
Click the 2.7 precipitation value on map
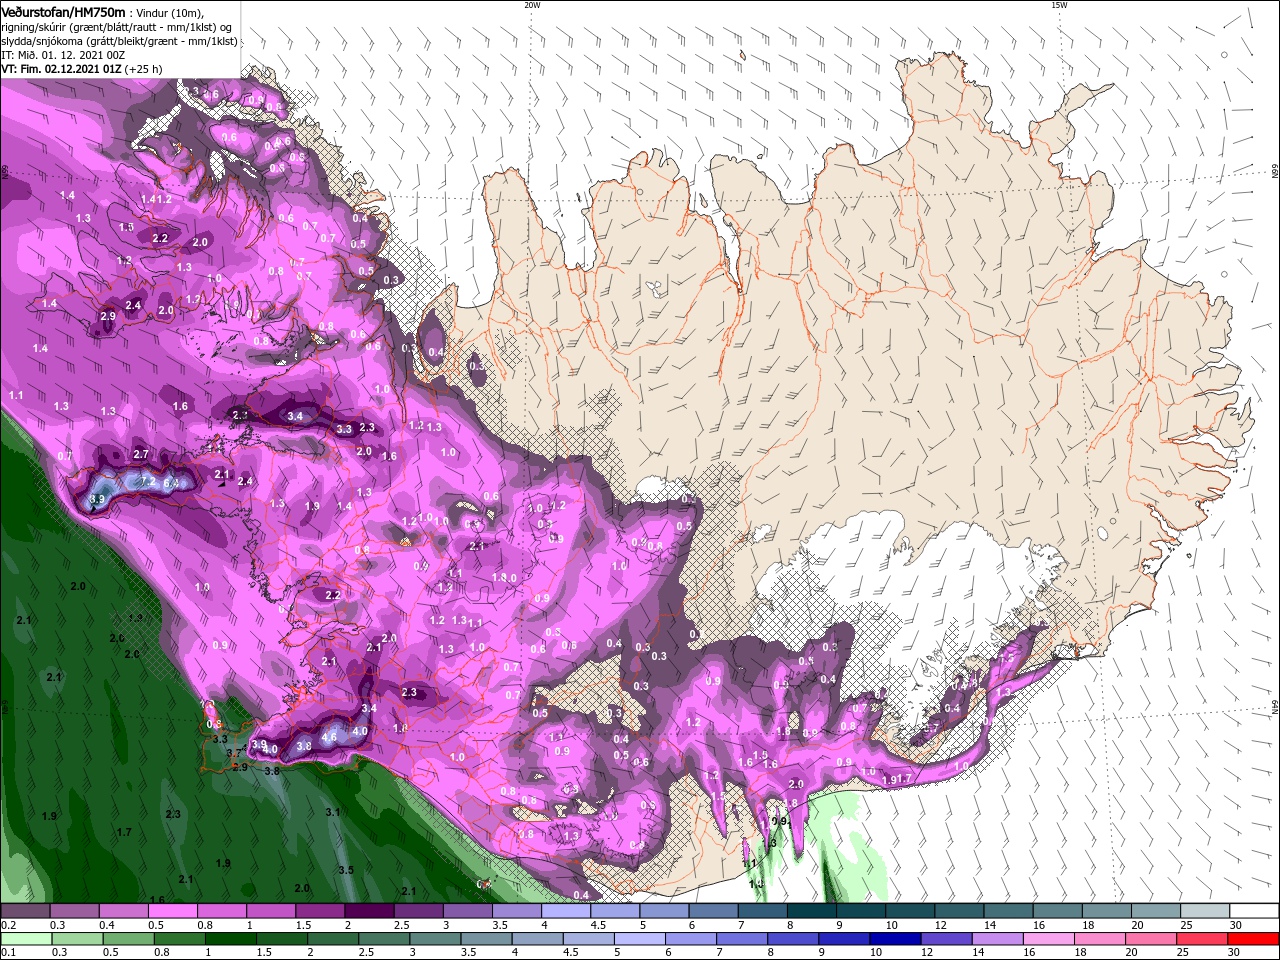click(141, 454)
